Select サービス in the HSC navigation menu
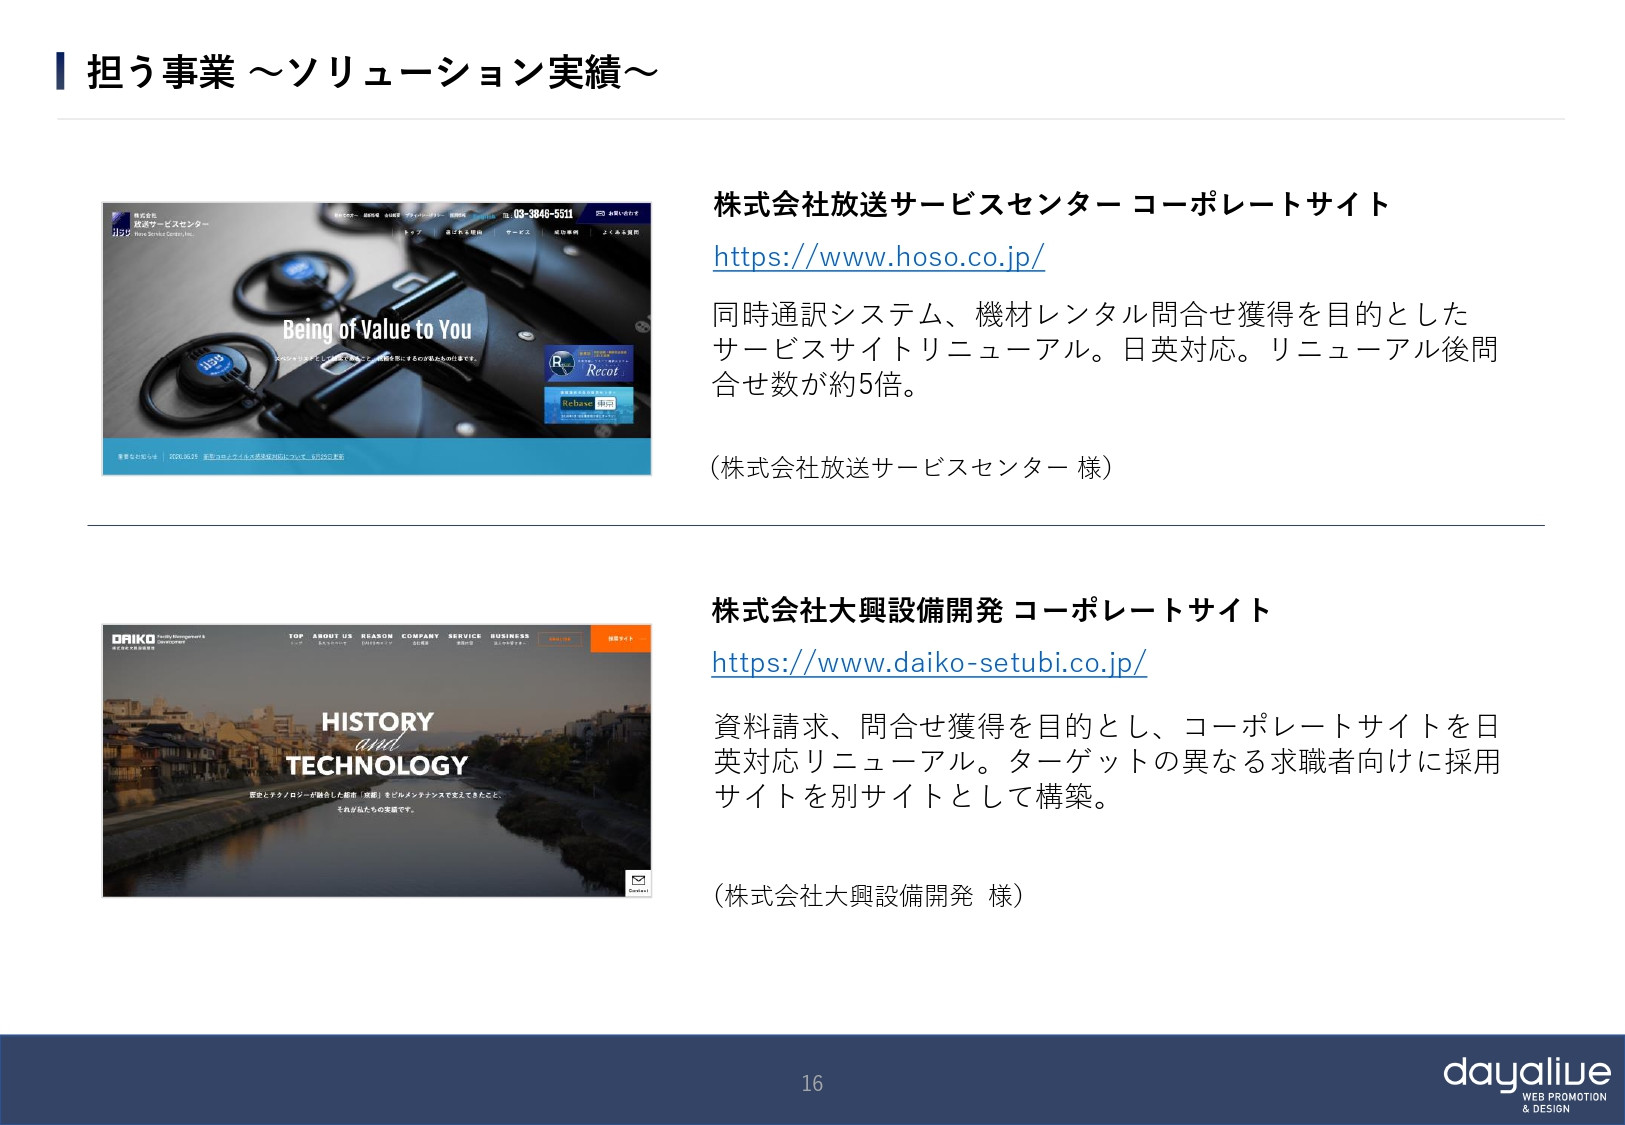Screen dimensions: 1625x1125 point(517,233)
